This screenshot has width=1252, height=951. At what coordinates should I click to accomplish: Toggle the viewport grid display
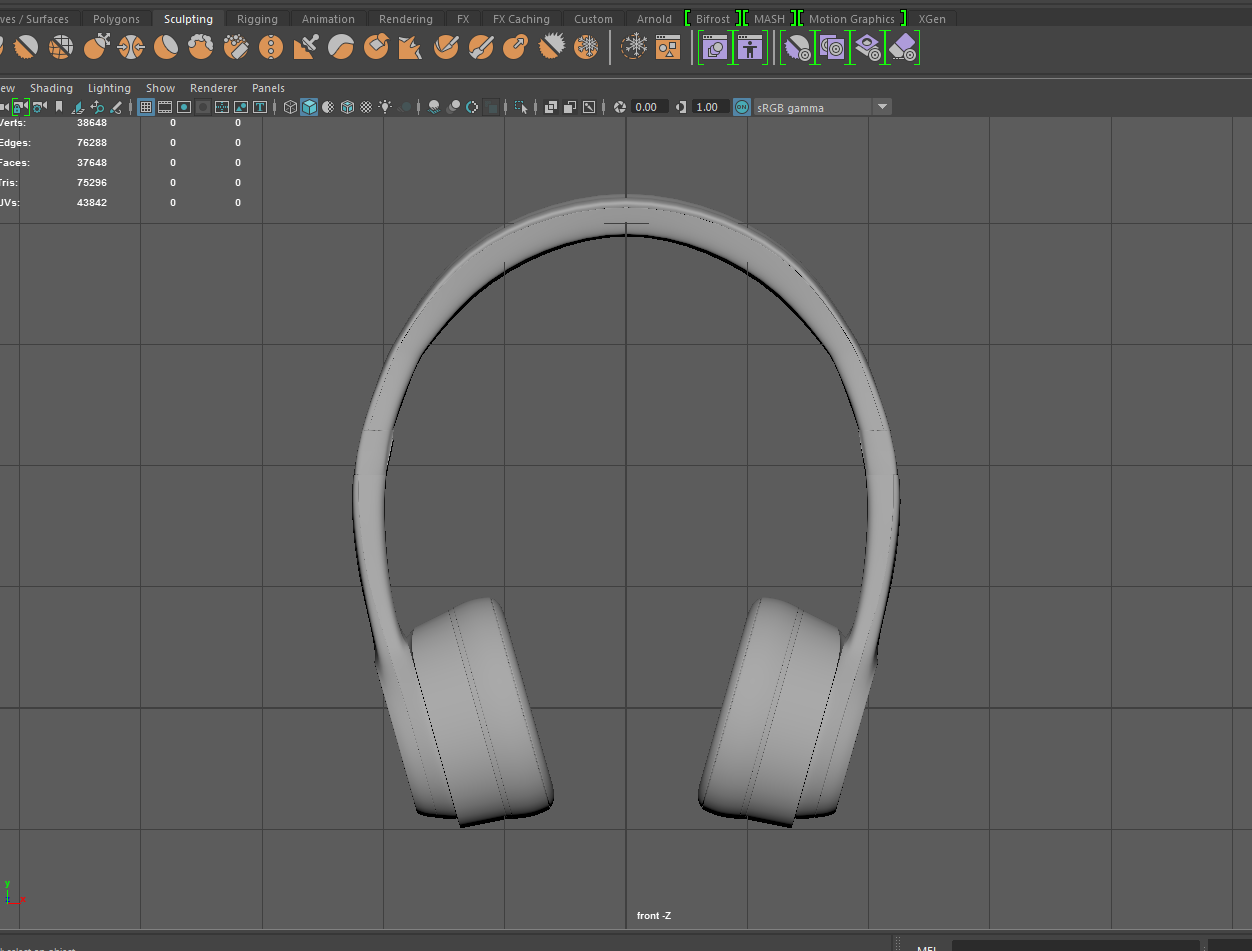146,107
